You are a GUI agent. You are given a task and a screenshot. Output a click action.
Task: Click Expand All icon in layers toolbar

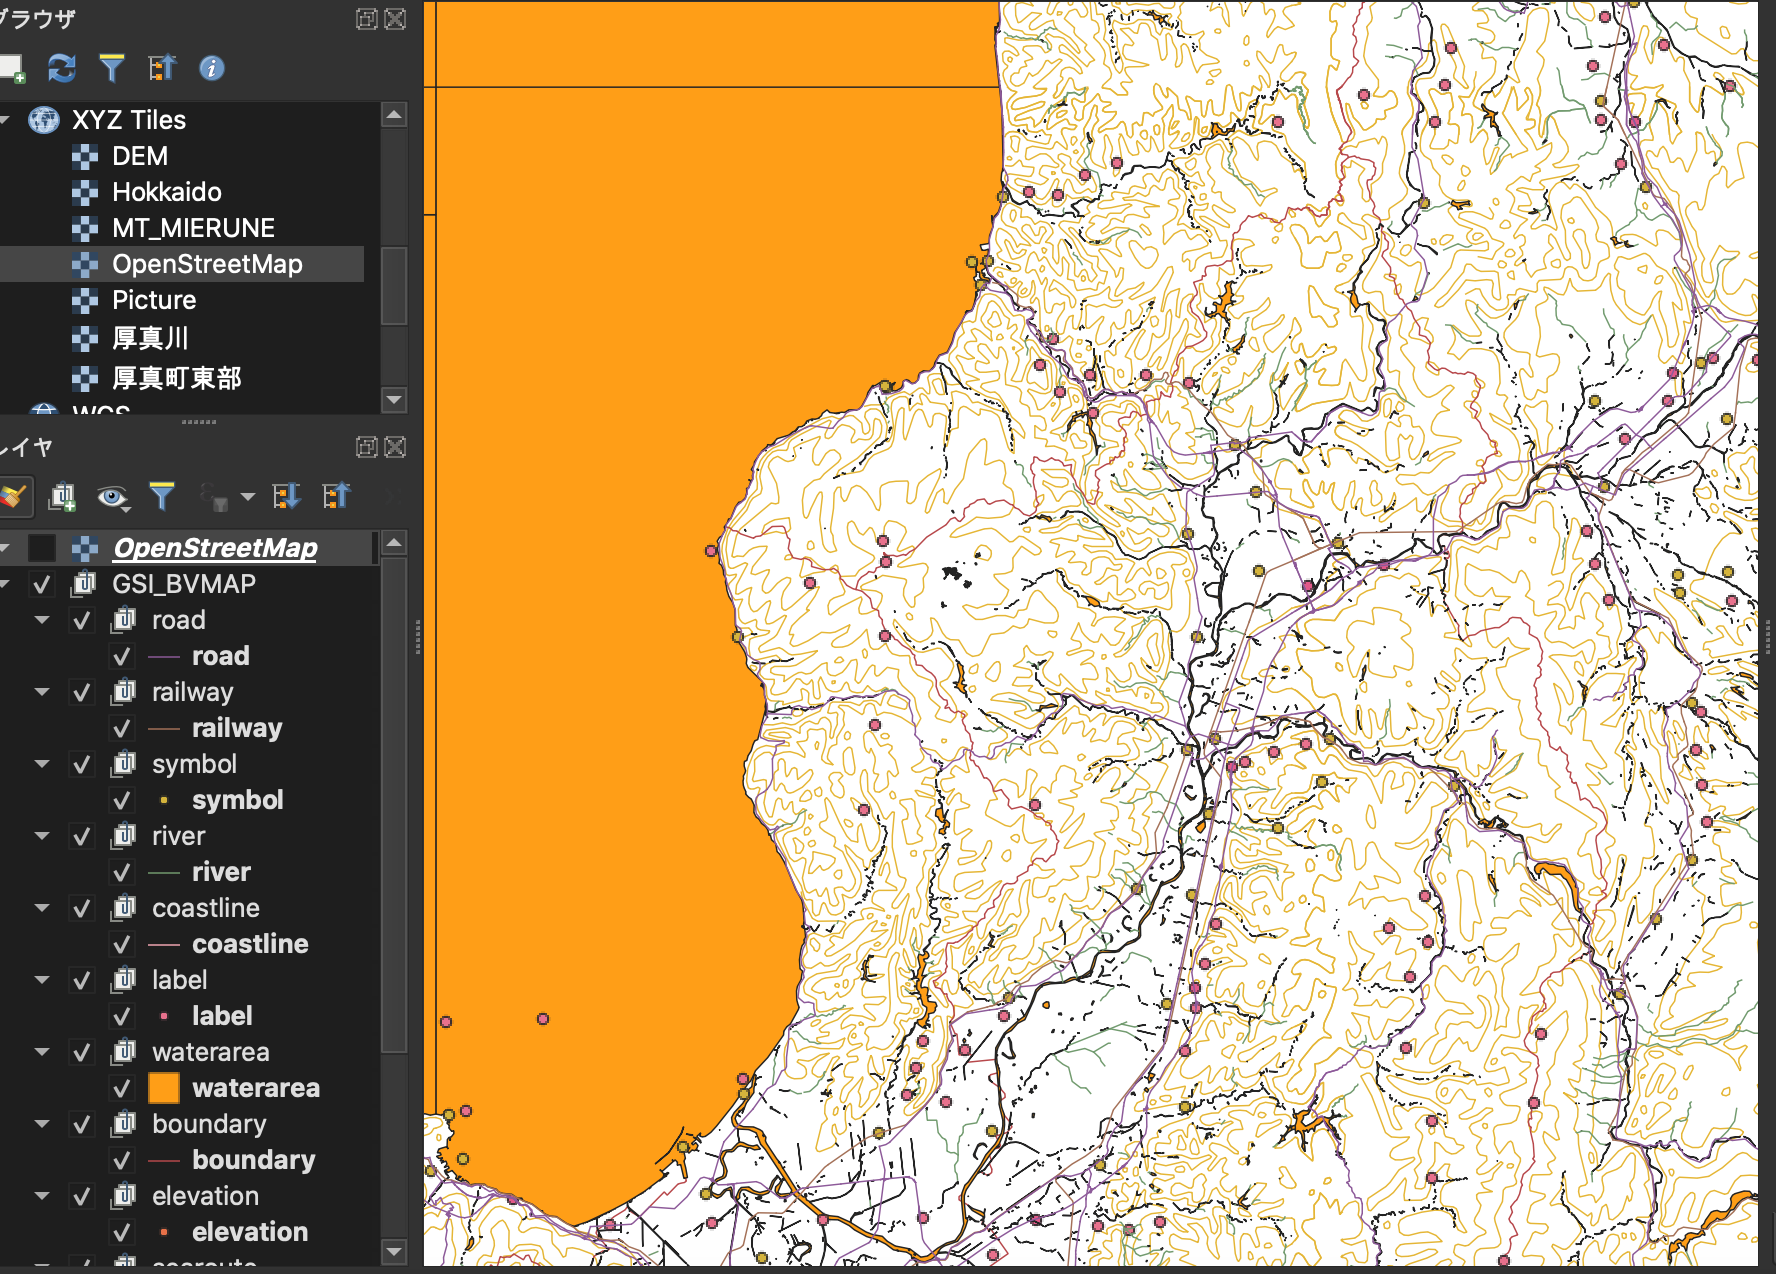click(x=287, y=496)
